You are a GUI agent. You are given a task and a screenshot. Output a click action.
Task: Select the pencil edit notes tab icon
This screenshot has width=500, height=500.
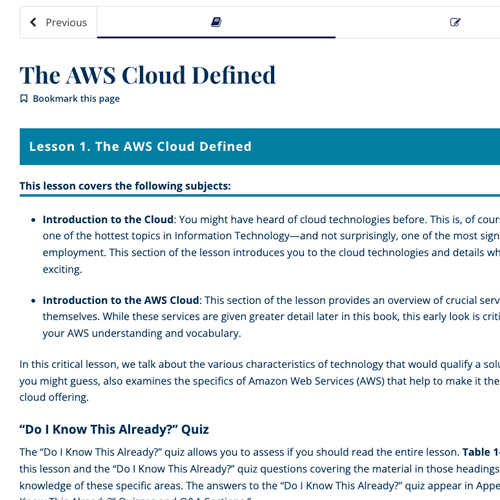[455, 22]
